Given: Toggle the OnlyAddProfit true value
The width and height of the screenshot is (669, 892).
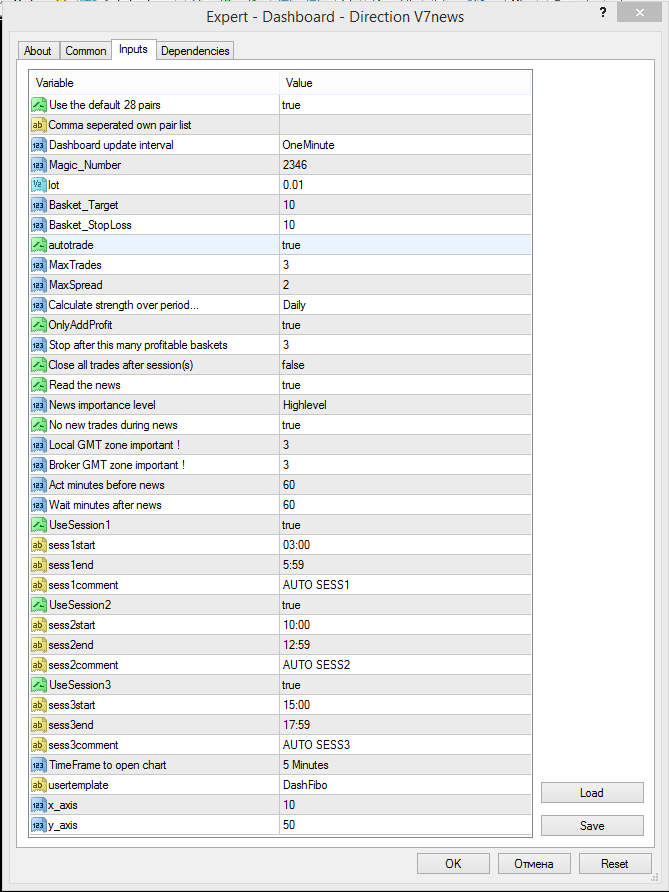Looking at the screenshot, I should point(405,325).
